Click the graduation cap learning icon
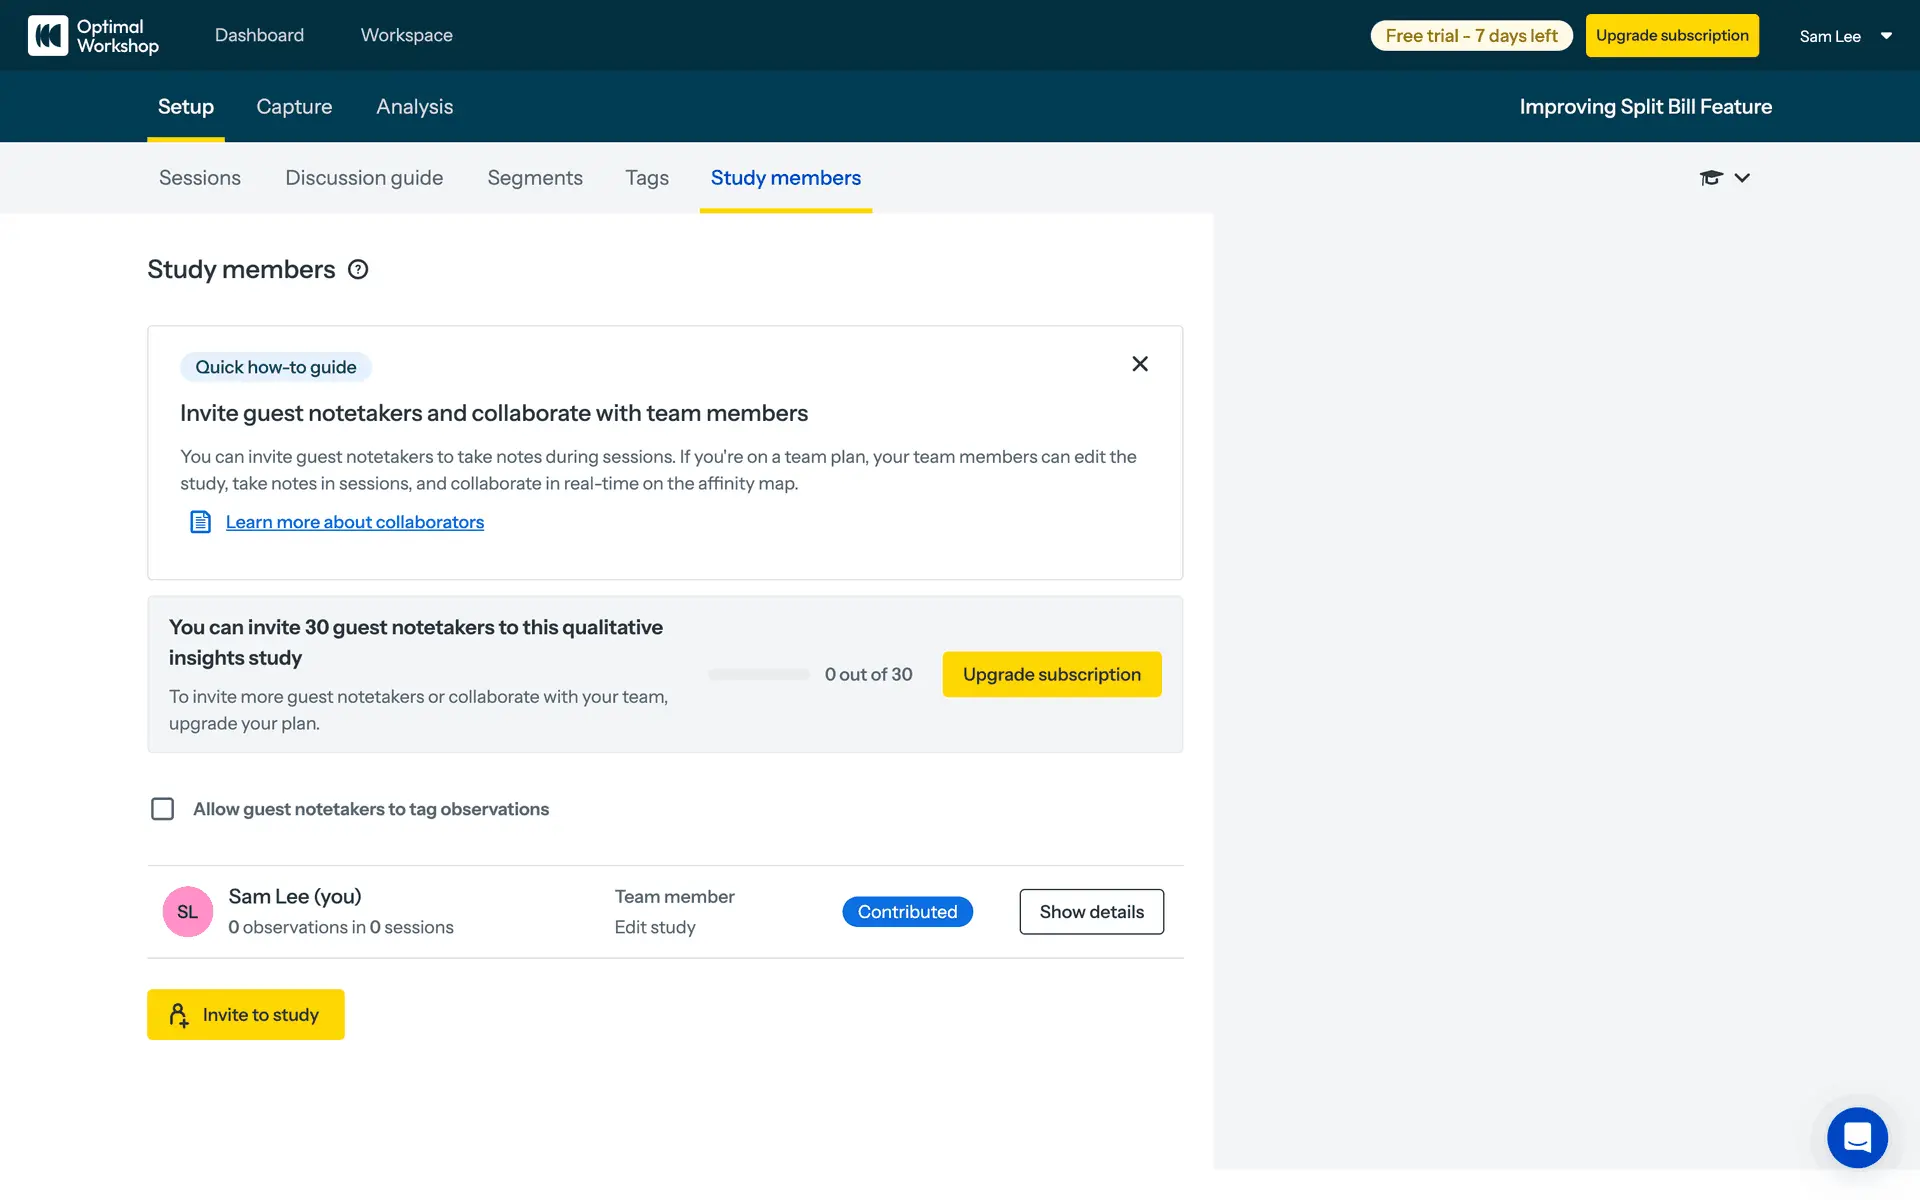The image size is (1920, 1200). pos(1711,178)
